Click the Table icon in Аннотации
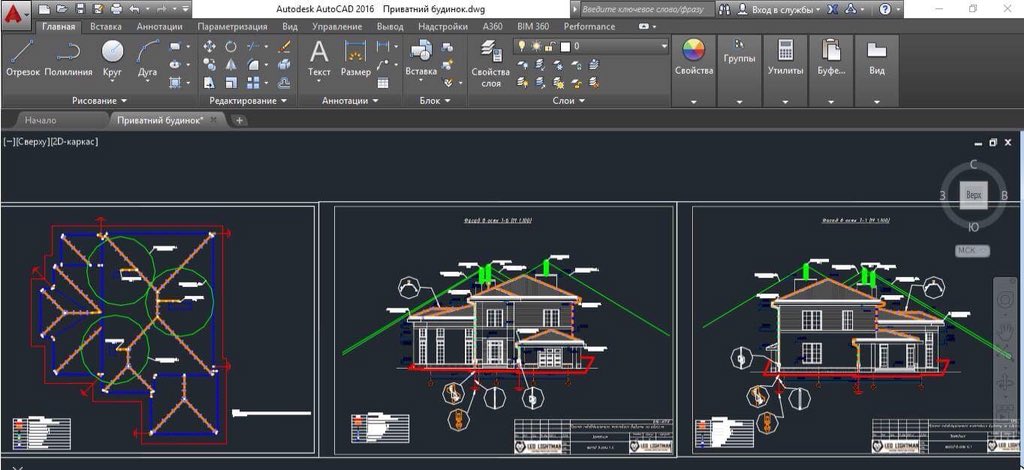 383,83
